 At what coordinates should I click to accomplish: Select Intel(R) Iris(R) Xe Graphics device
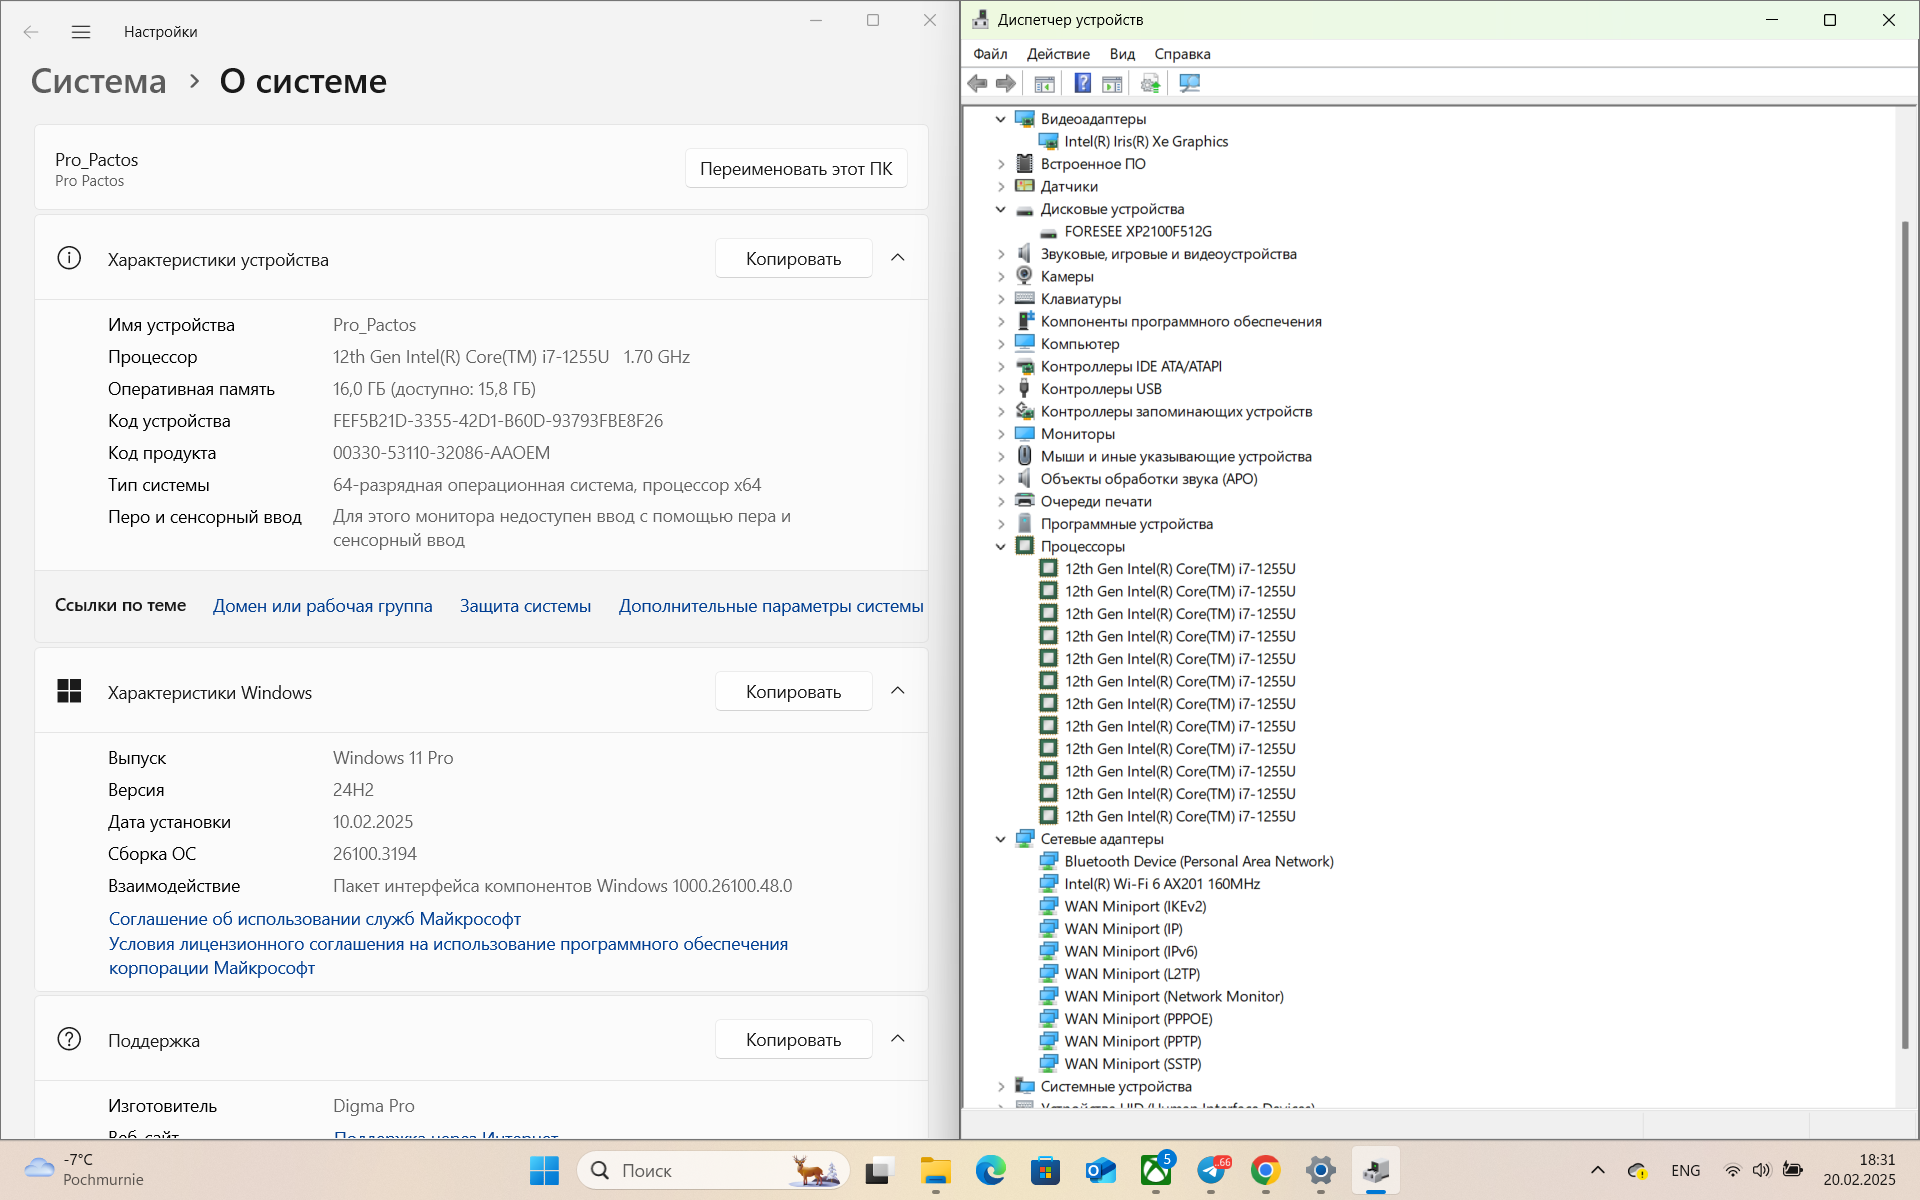pos(1146,142)
